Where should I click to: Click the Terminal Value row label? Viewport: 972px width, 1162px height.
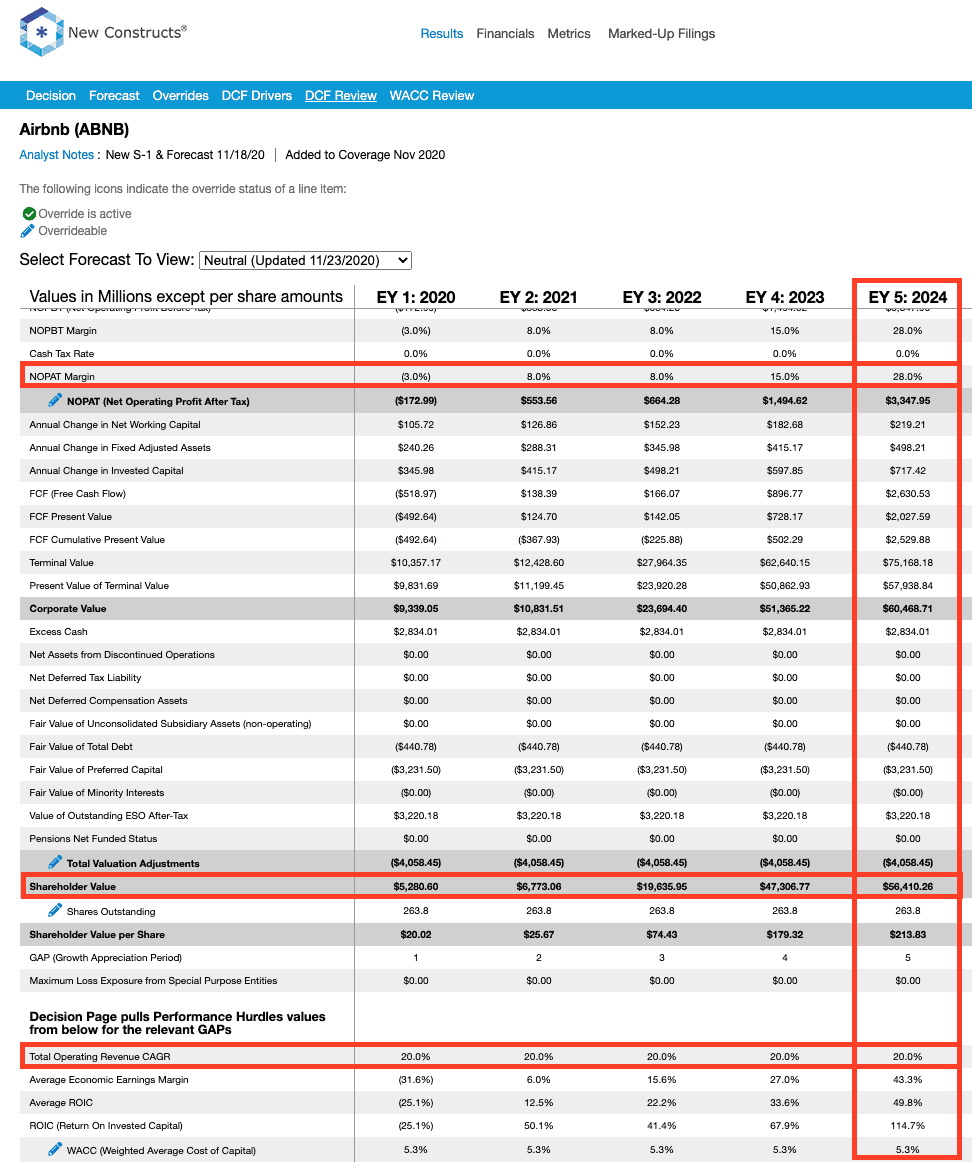click(x=61, y=562)
